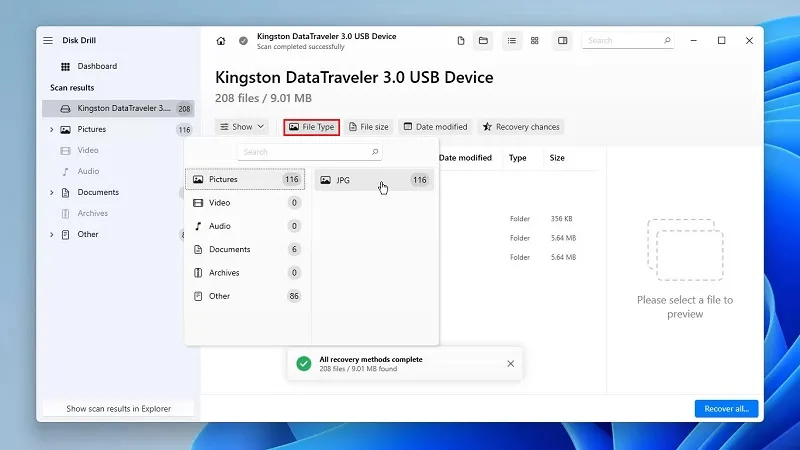Select list view layout icon

(512, 41)
